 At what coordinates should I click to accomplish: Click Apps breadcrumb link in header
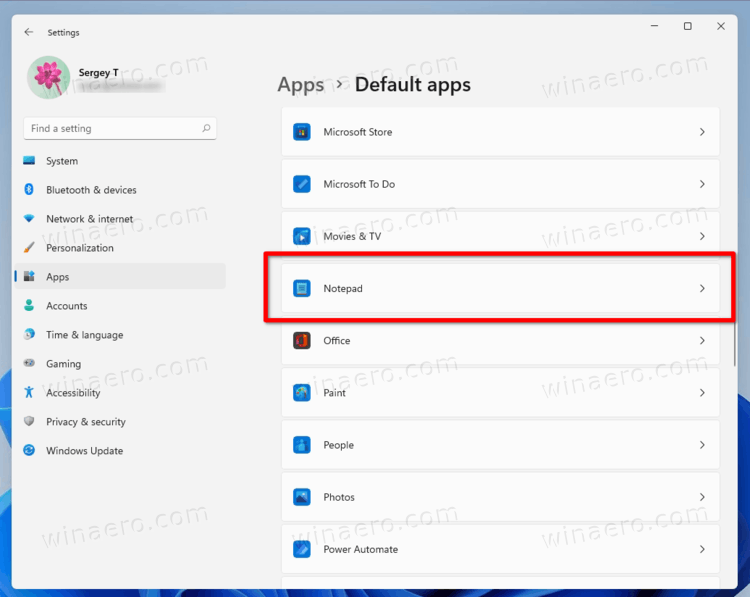301,85
